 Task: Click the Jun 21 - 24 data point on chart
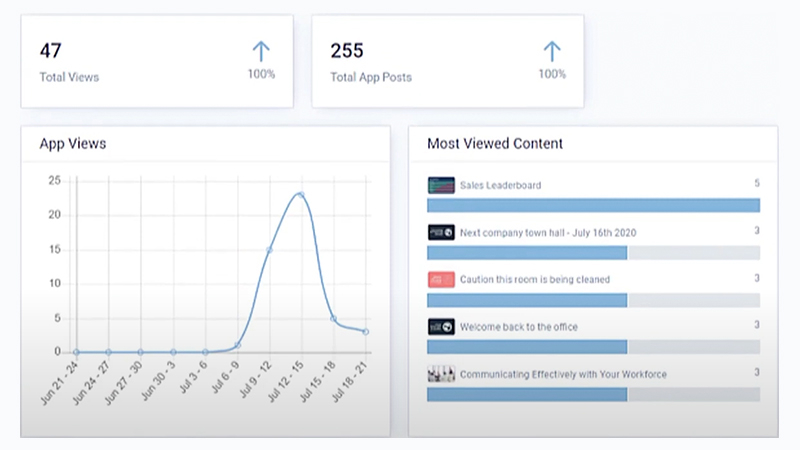[76, 352]
